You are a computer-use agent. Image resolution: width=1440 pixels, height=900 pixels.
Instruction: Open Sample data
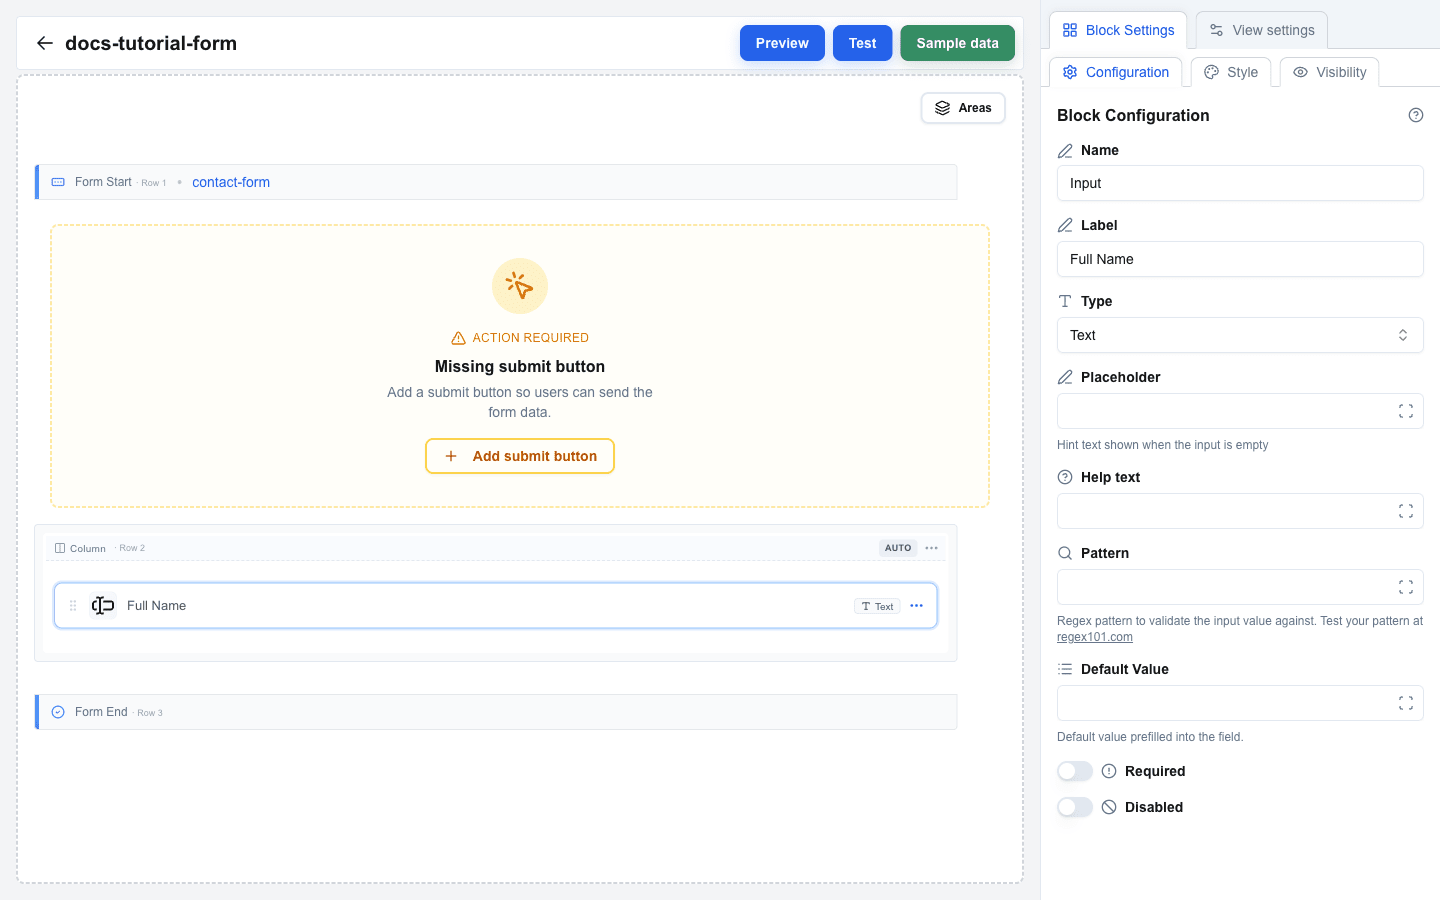pyautogui.click(x=957, y=43)
